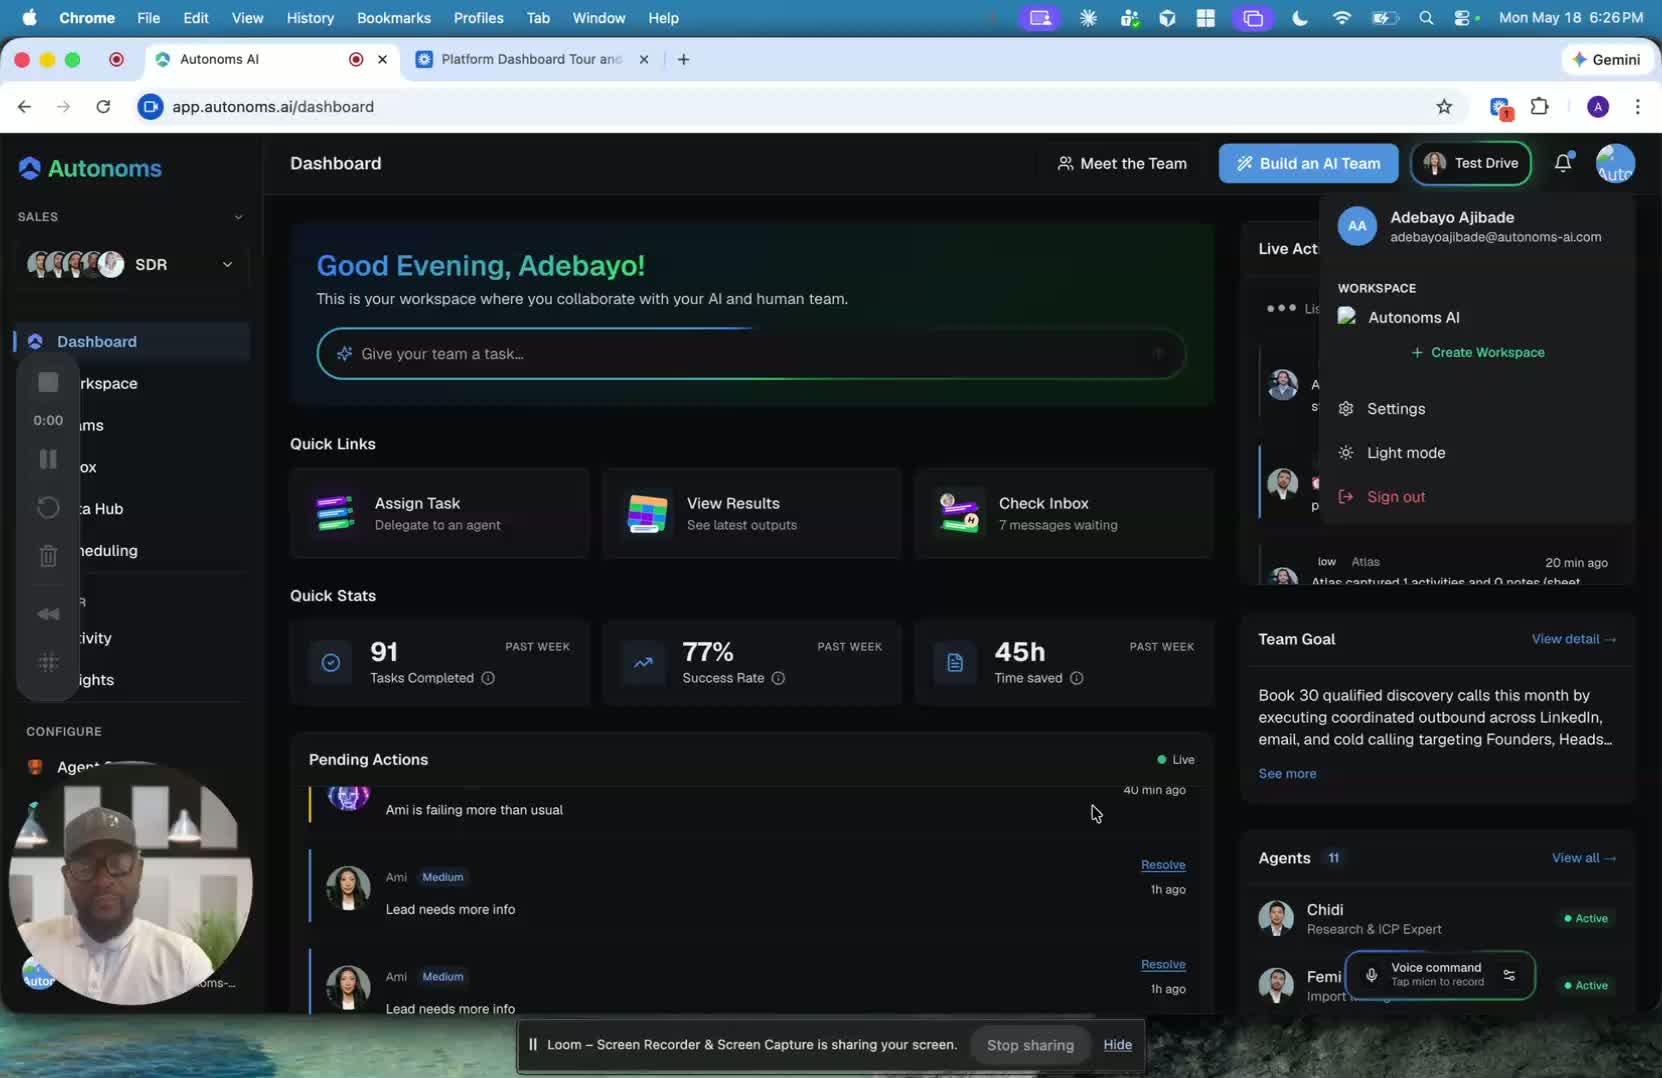
Task: Close the Platform Dashboard Tour tab
Action: point(644,59)
